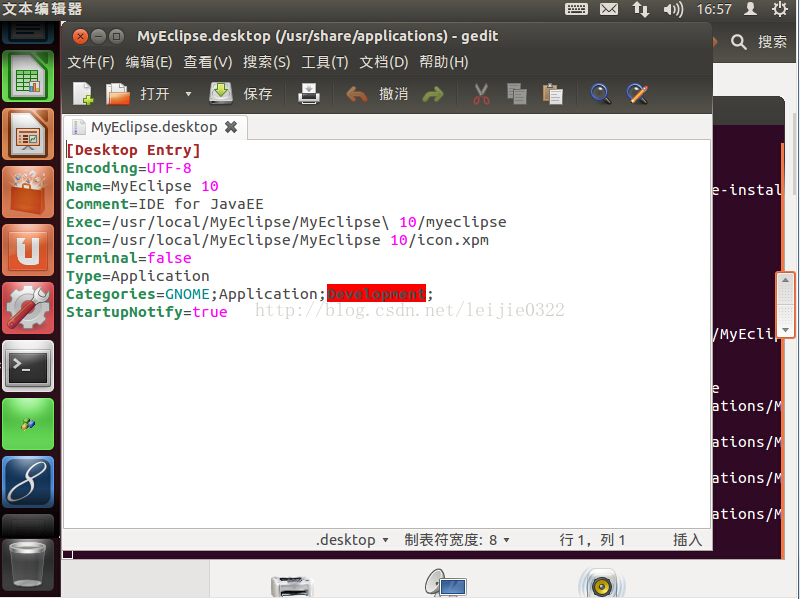The width and height of the screenshot is (800, 599).
Task: Click the keyboard input indicator
Action: pyautogui.click(x=576, y=9)
